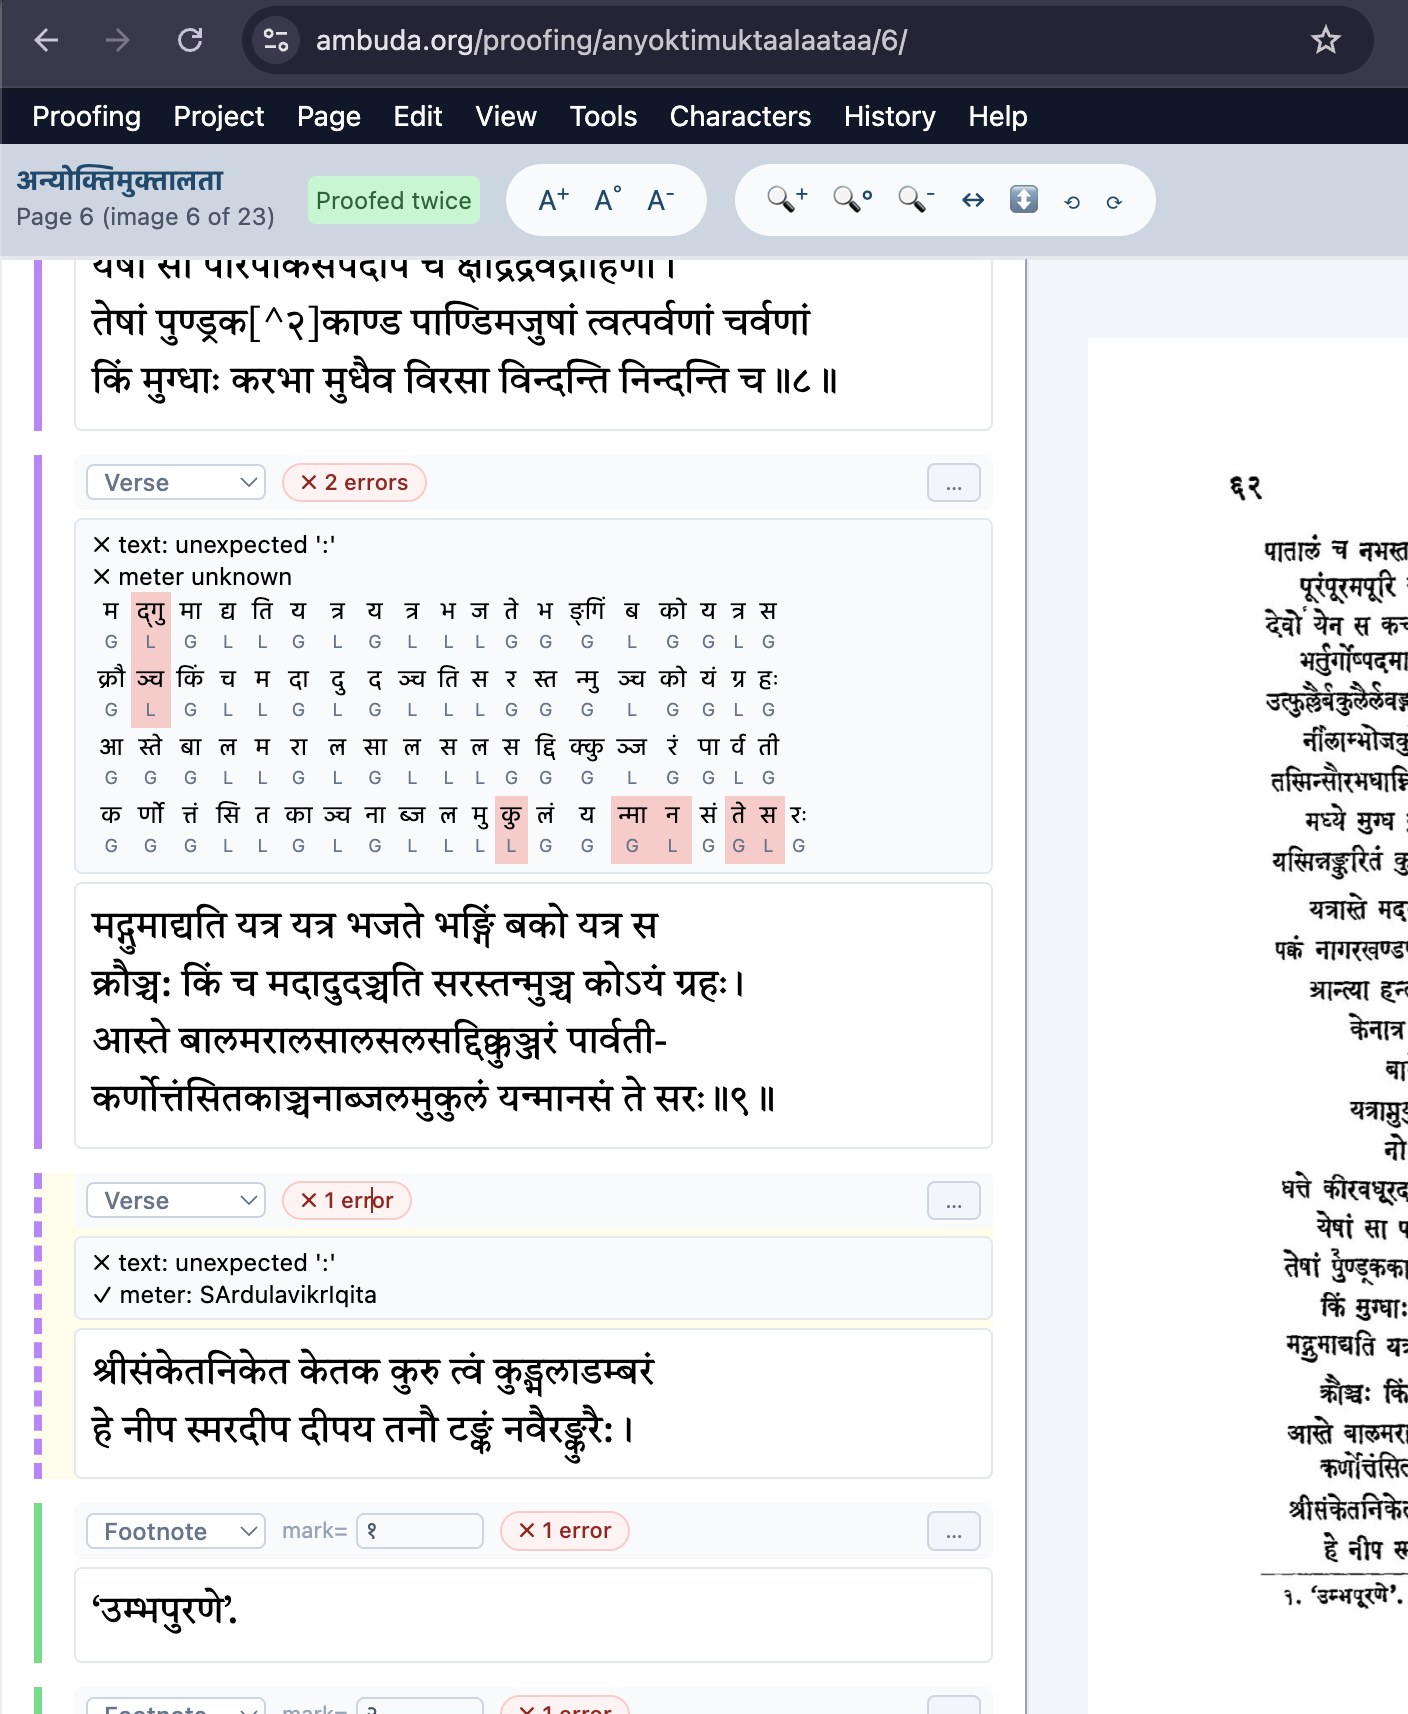Open the block type dropdown above the '2 errors' verse
The height and width of the screenshot is (1714, 1408).
[176, 482]
